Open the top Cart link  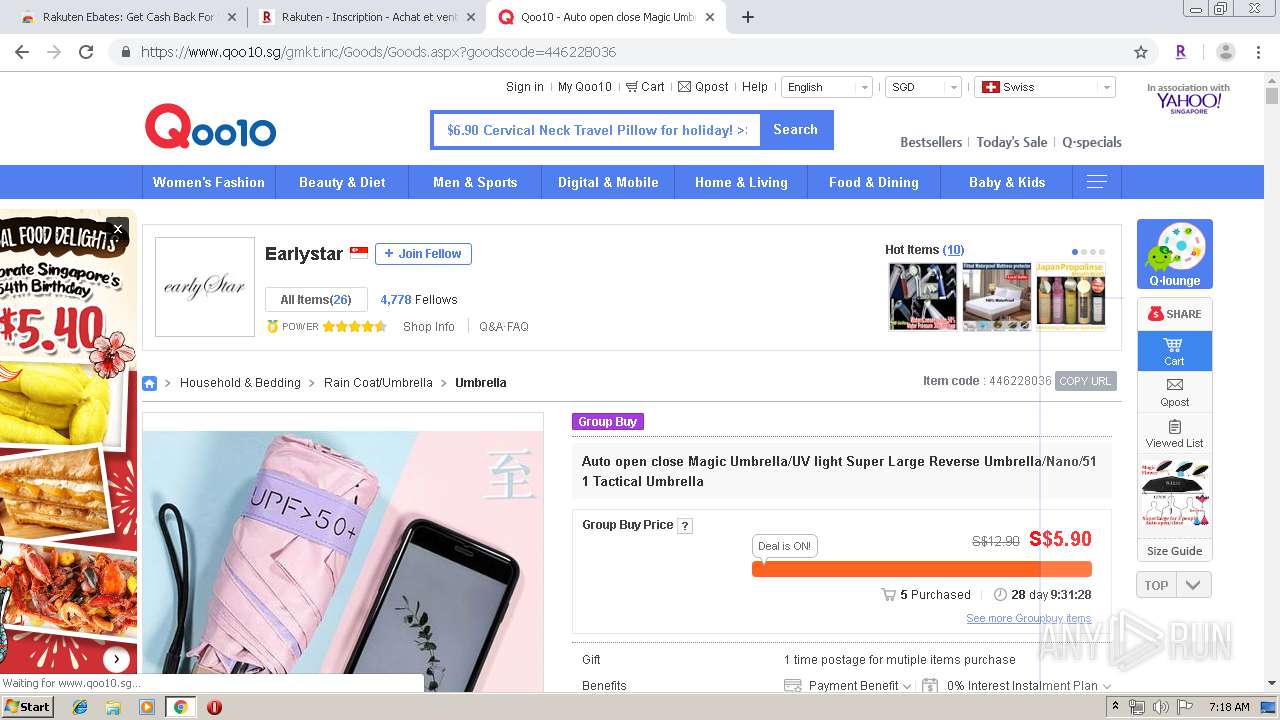click(645, 87)
